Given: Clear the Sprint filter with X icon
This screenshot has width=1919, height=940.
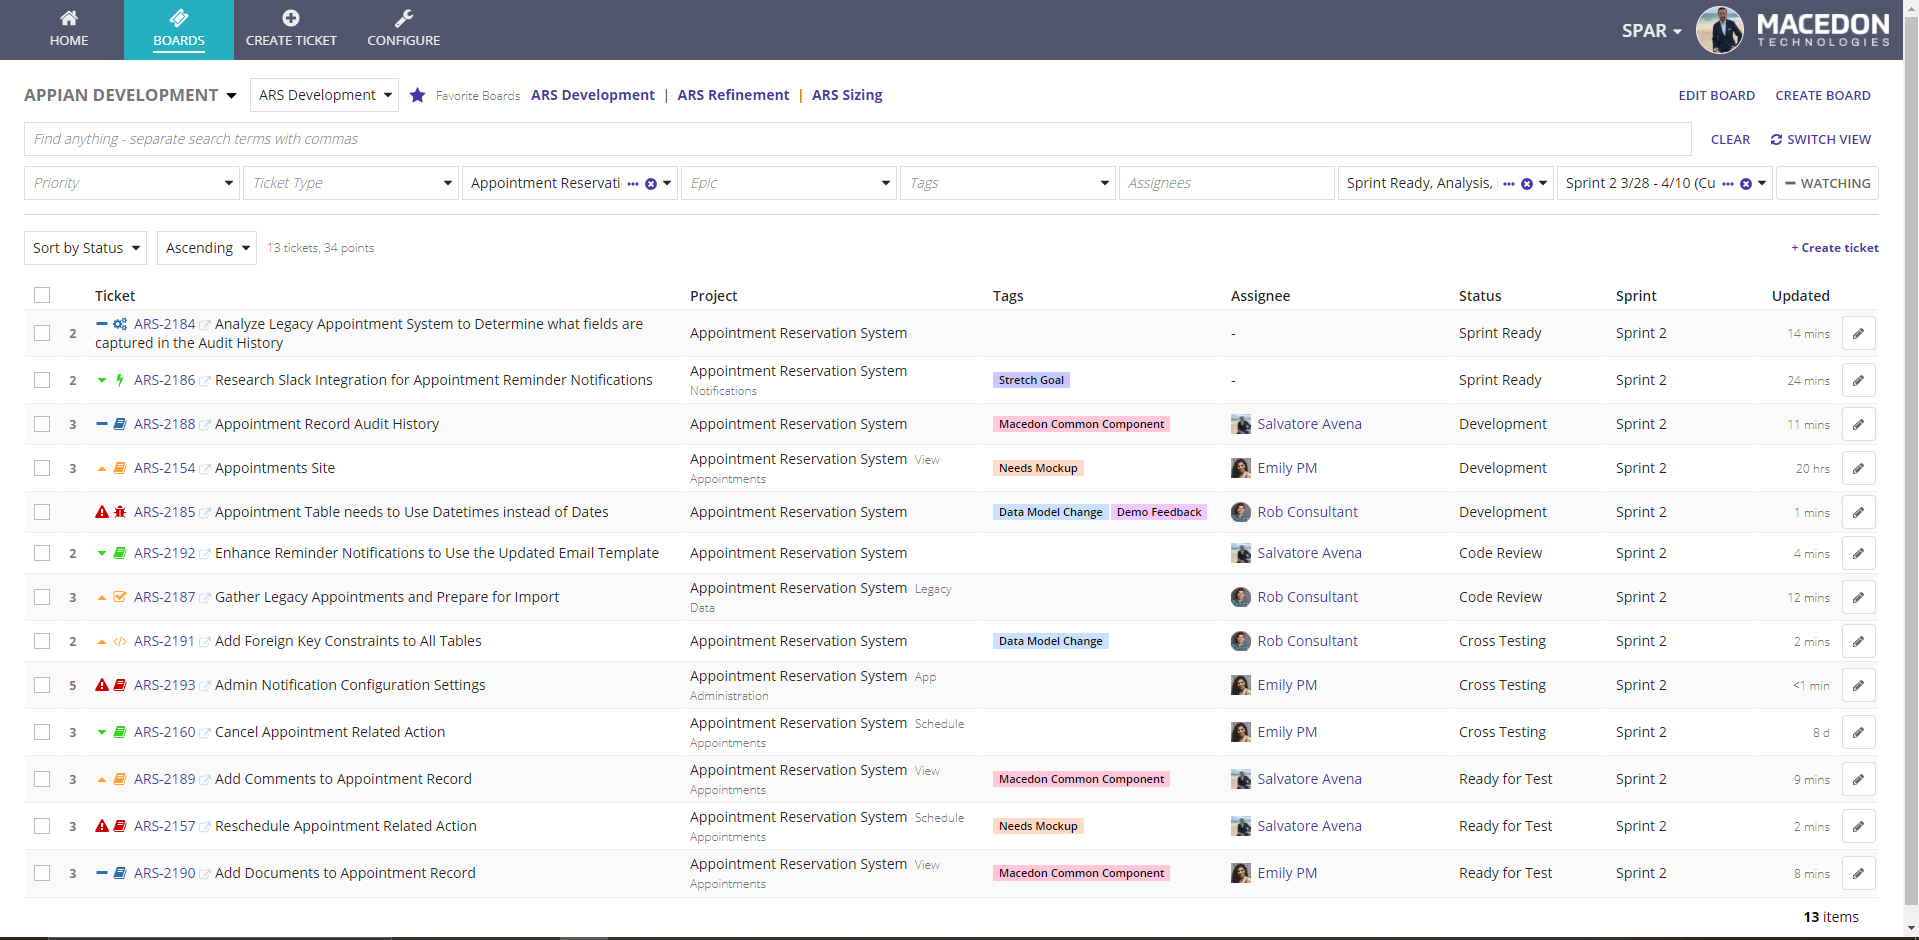Looking at the screenshot, I should [1745, 184].
